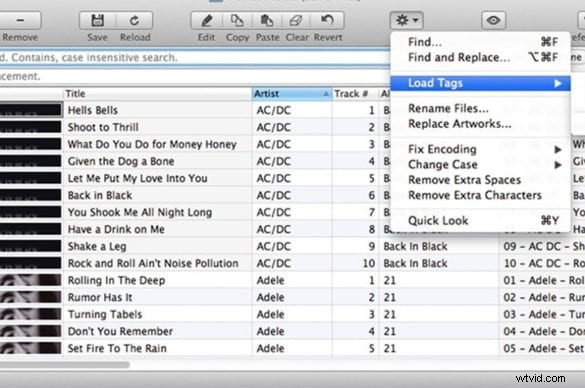Select Given the Dog a Bone
This screenshot has height=388, width=585.
tap(121, 161)
